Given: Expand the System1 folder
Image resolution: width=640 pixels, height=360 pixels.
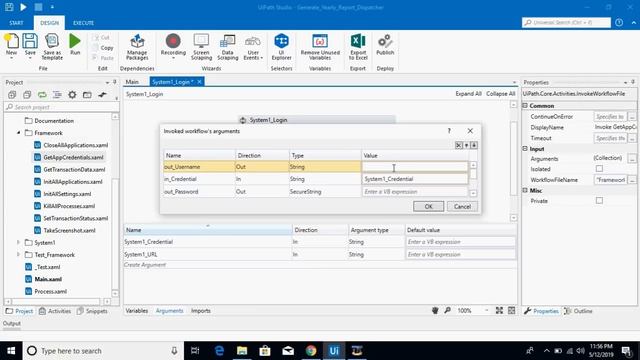Looking at the screenshot, I should coord(18,242).
